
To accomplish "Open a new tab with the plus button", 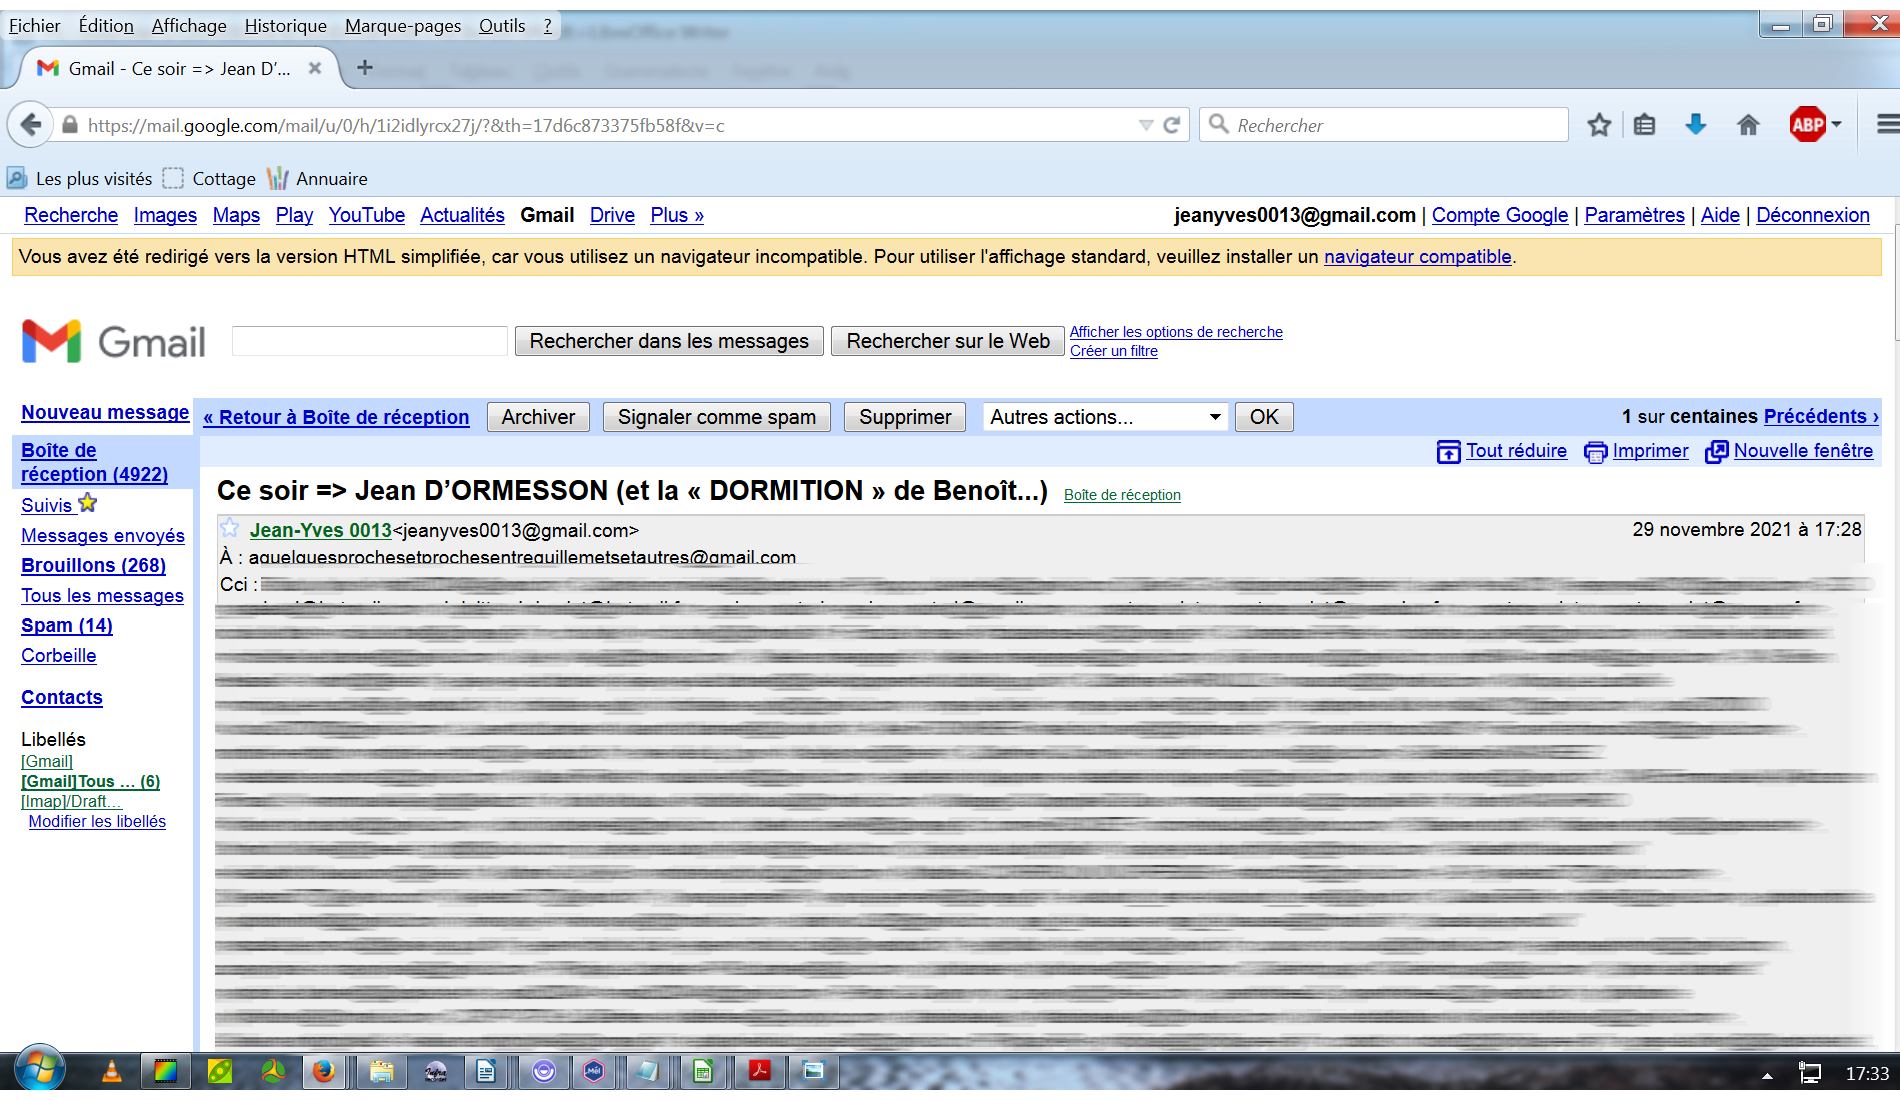I will pos(365,67).
